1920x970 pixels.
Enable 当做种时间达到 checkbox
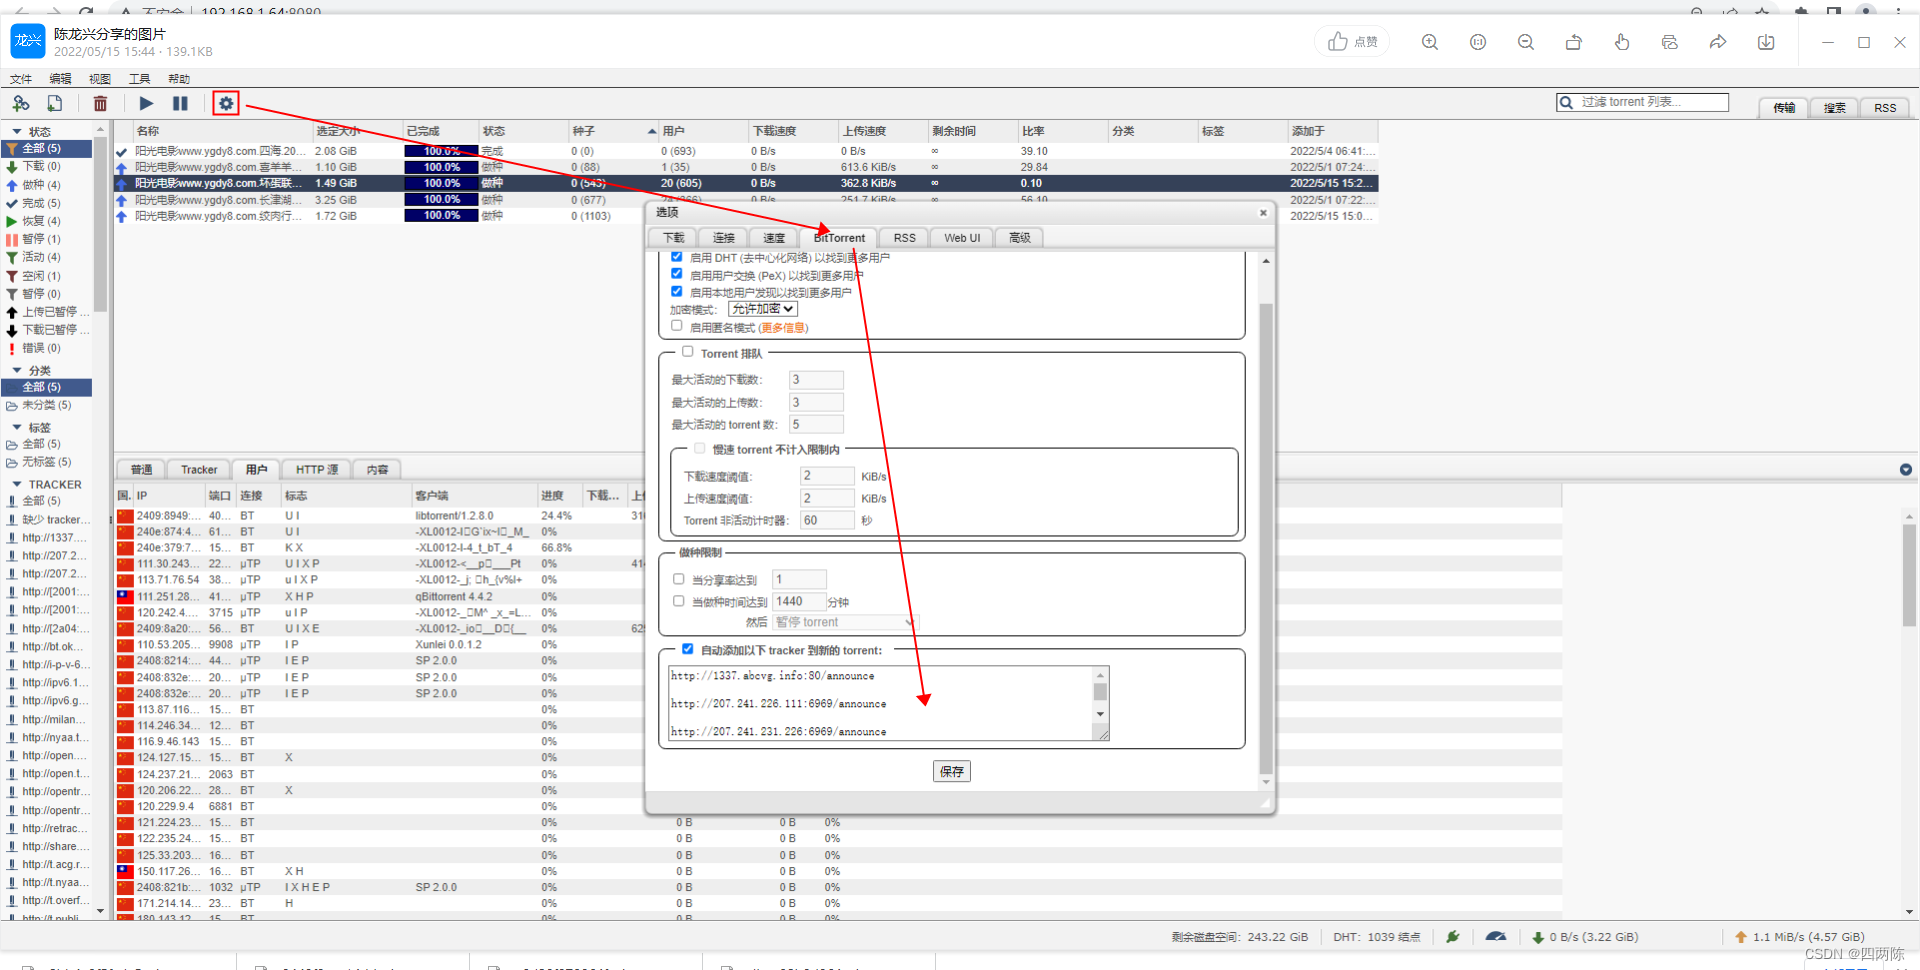[679, 601]
